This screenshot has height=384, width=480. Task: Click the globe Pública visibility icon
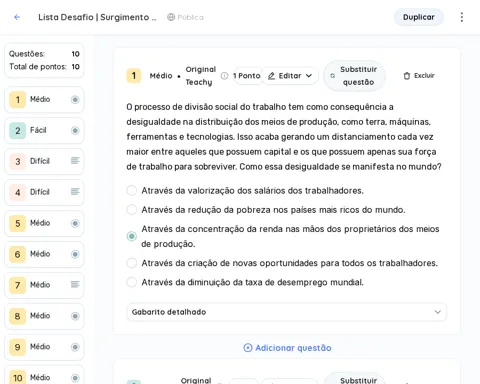click(171, 17)
